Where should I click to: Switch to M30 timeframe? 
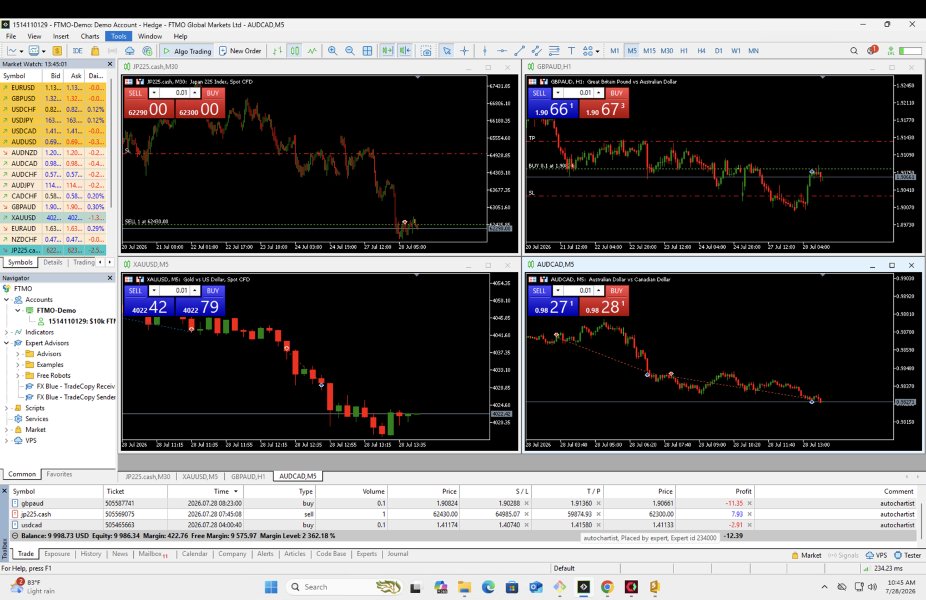(667, 51)
